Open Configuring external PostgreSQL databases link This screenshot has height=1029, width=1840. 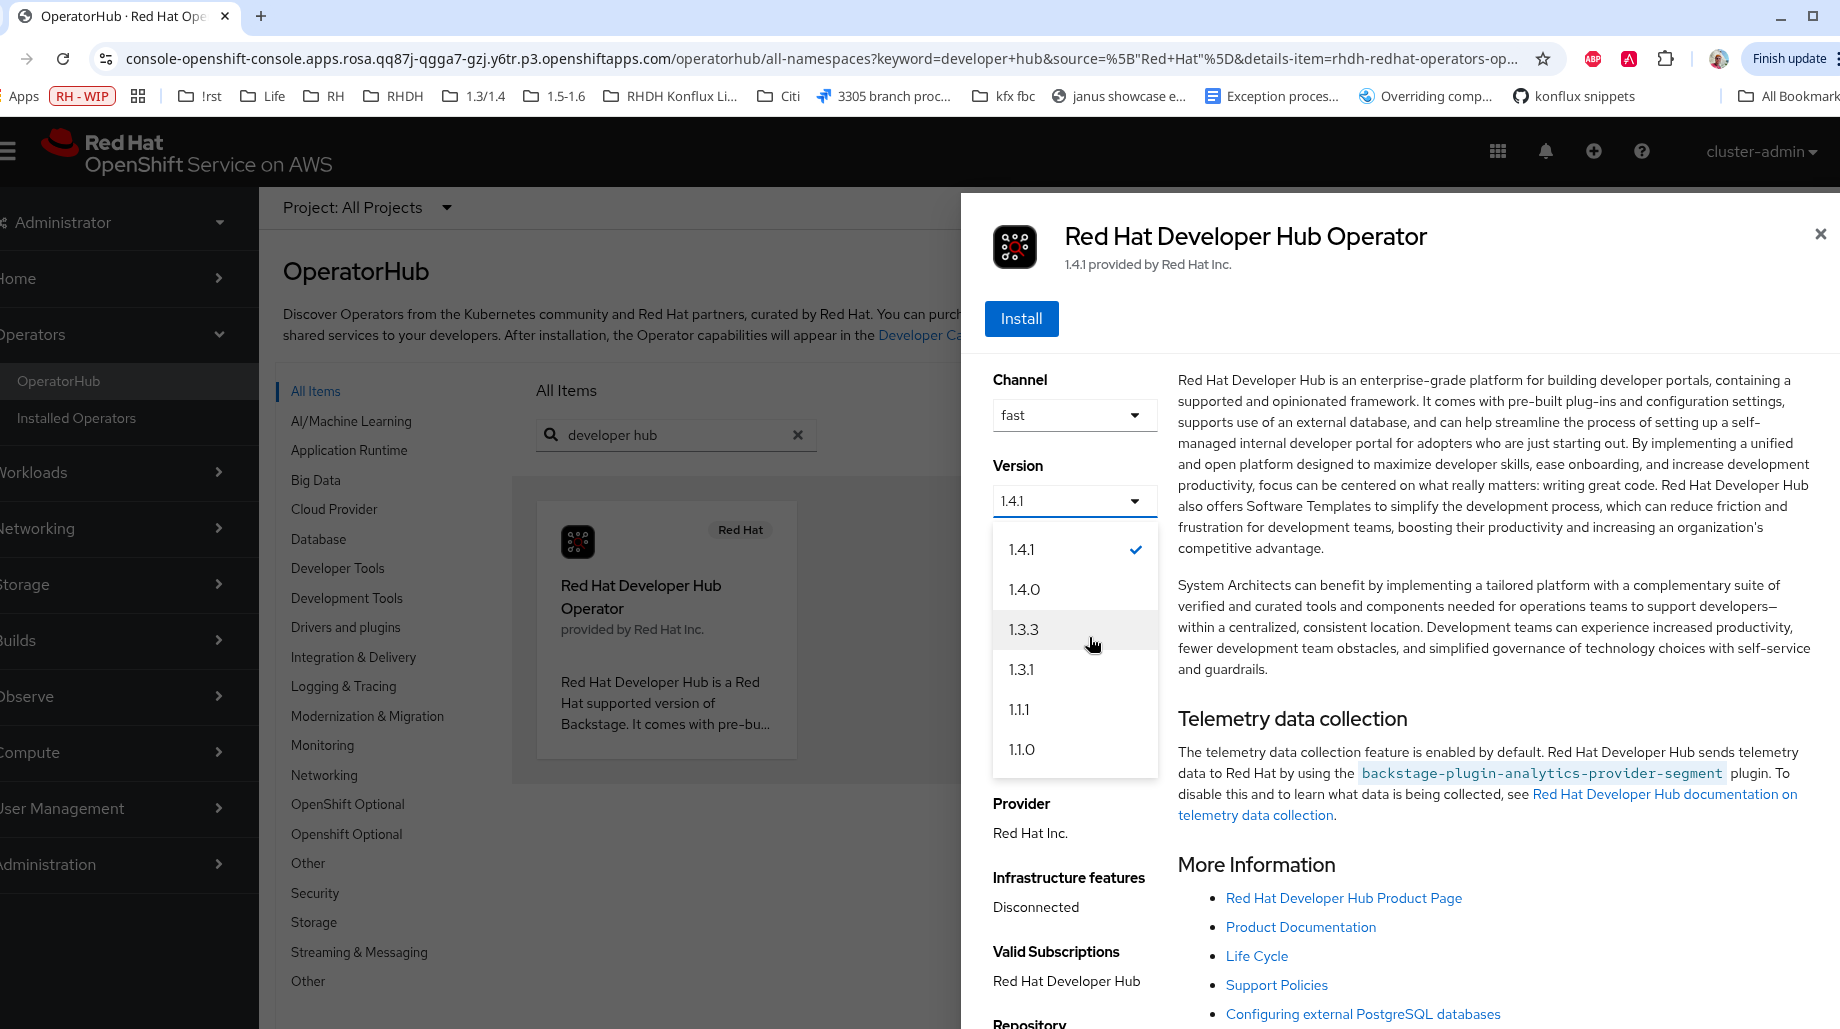[x=1362, y=1014]
